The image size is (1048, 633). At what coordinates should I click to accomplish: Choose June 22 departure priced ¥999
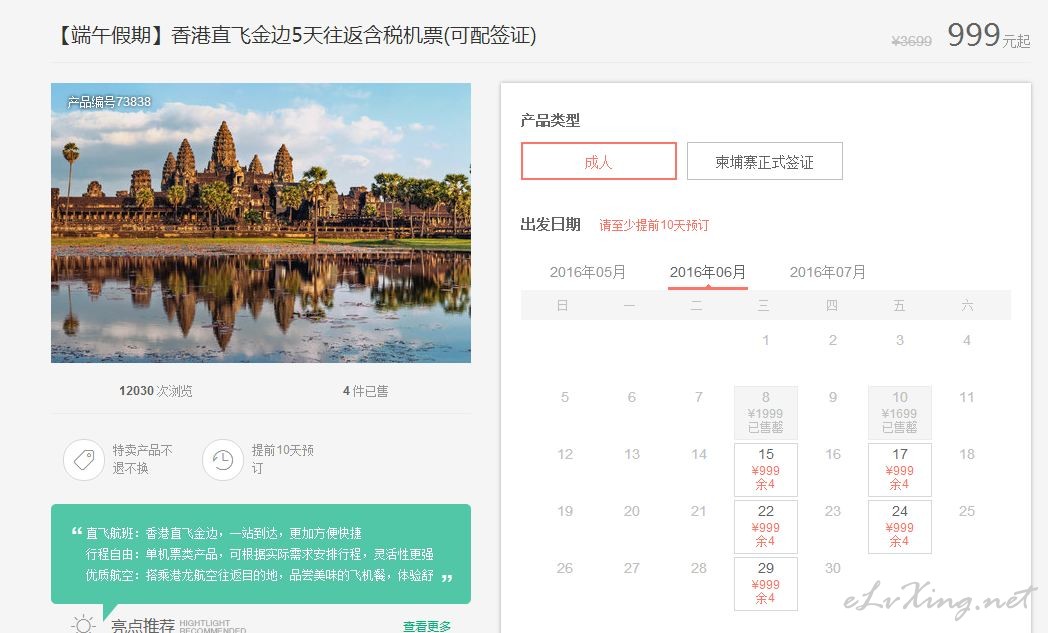click(765, 527)
